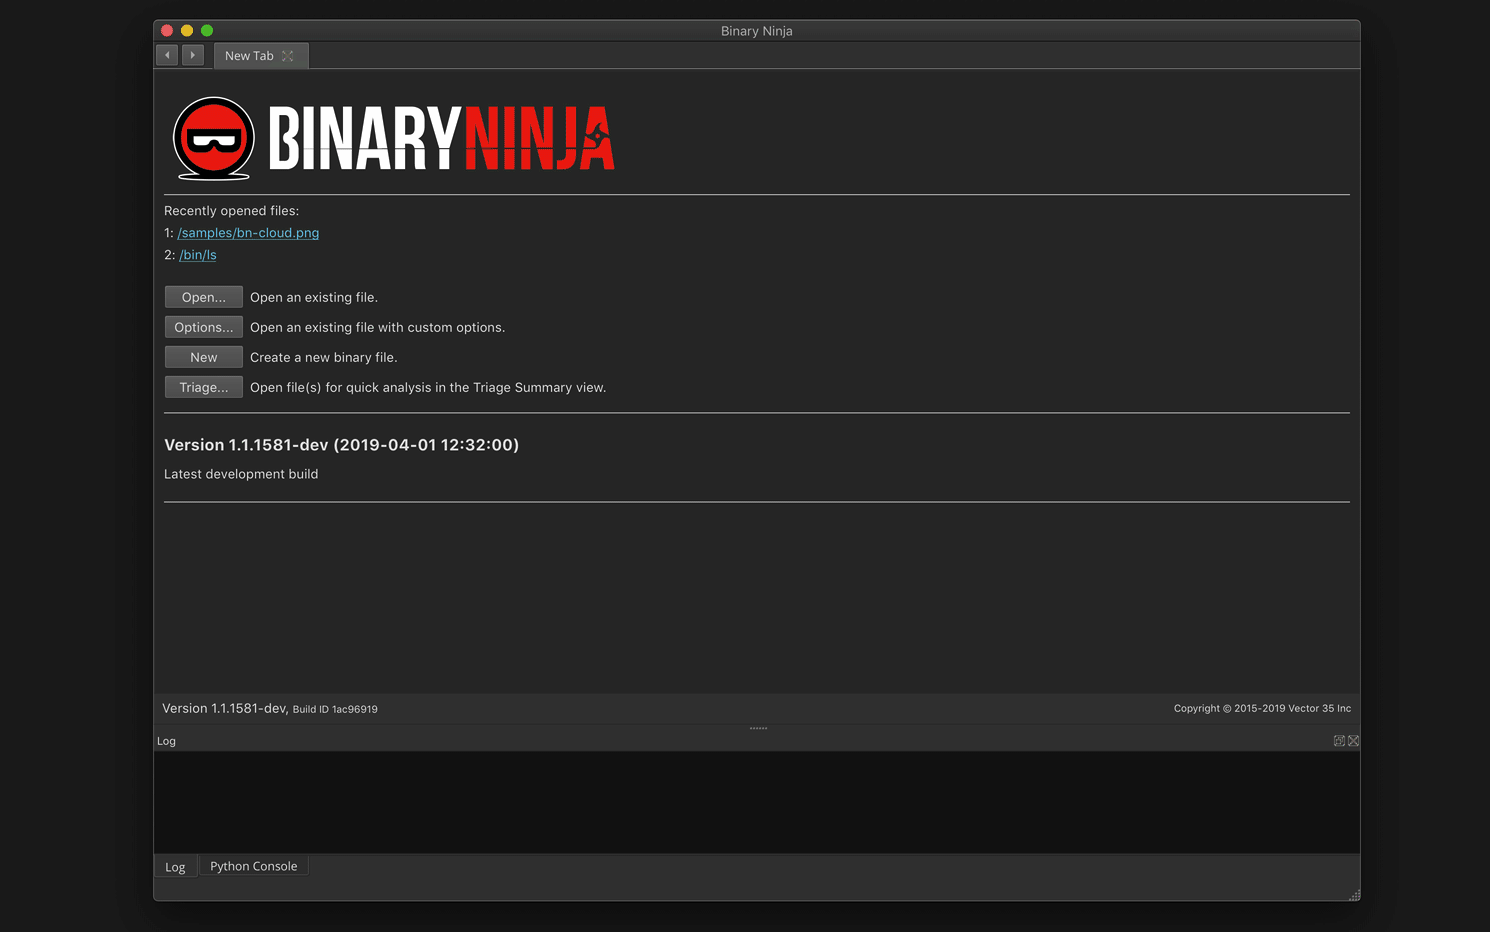Pop out the Log panel using its icon
Image resolution: width=1490 pixels, height=932 pixels.
click(x=1339, y=740)
